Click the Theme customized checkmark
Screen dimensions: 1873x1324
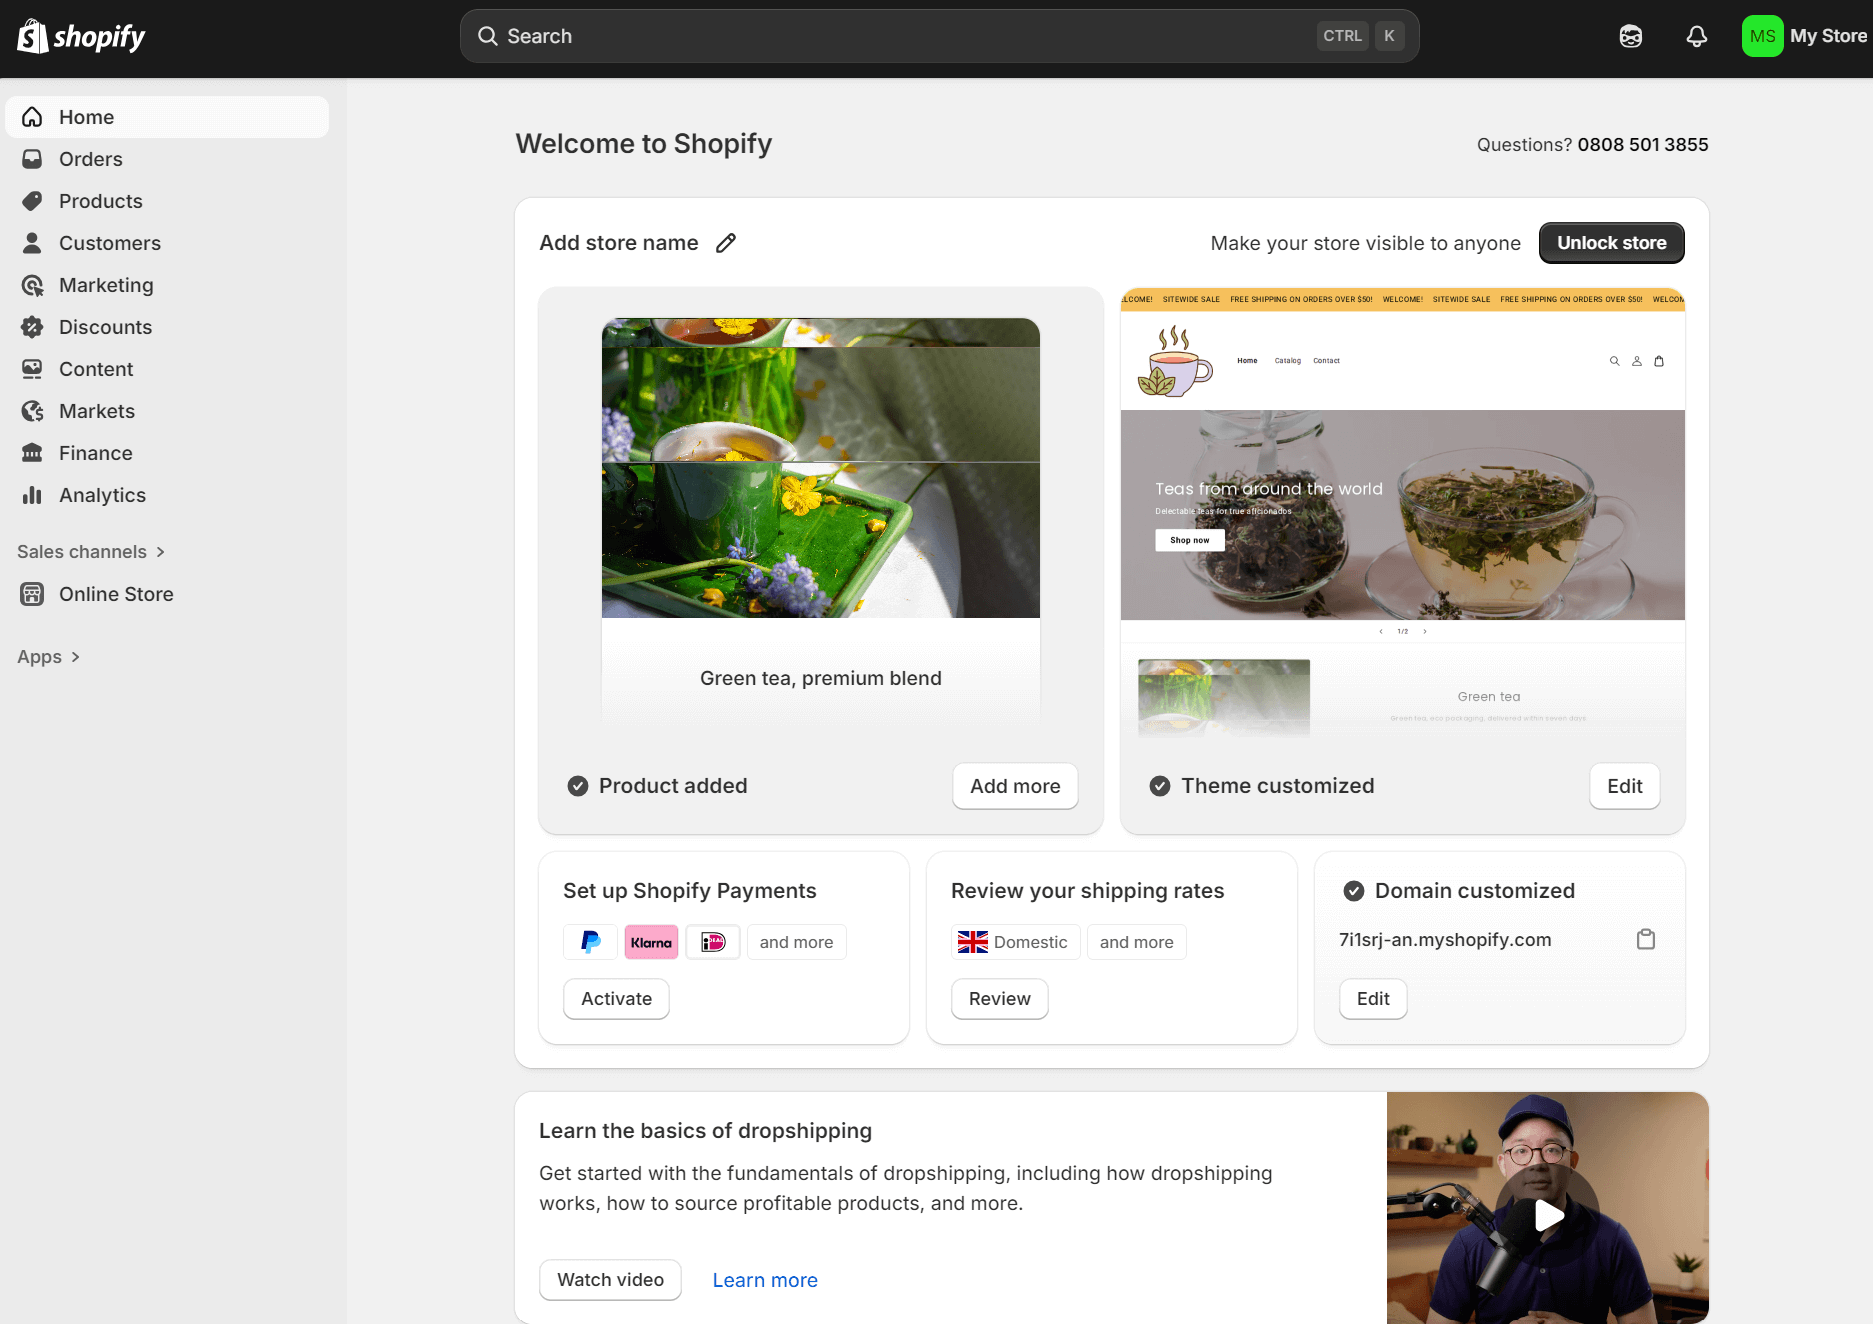tap(1160, 786)
